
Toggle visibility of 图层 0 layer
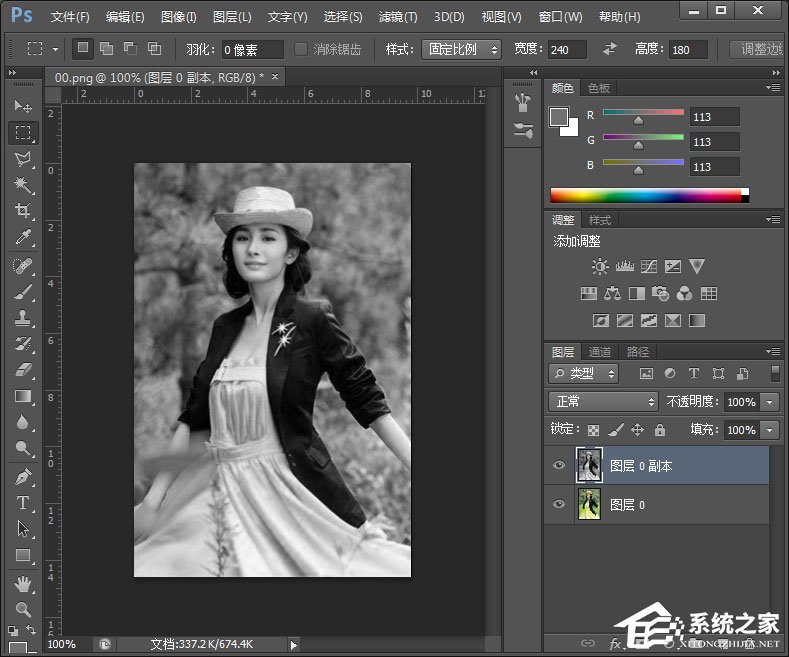(559, 505)
